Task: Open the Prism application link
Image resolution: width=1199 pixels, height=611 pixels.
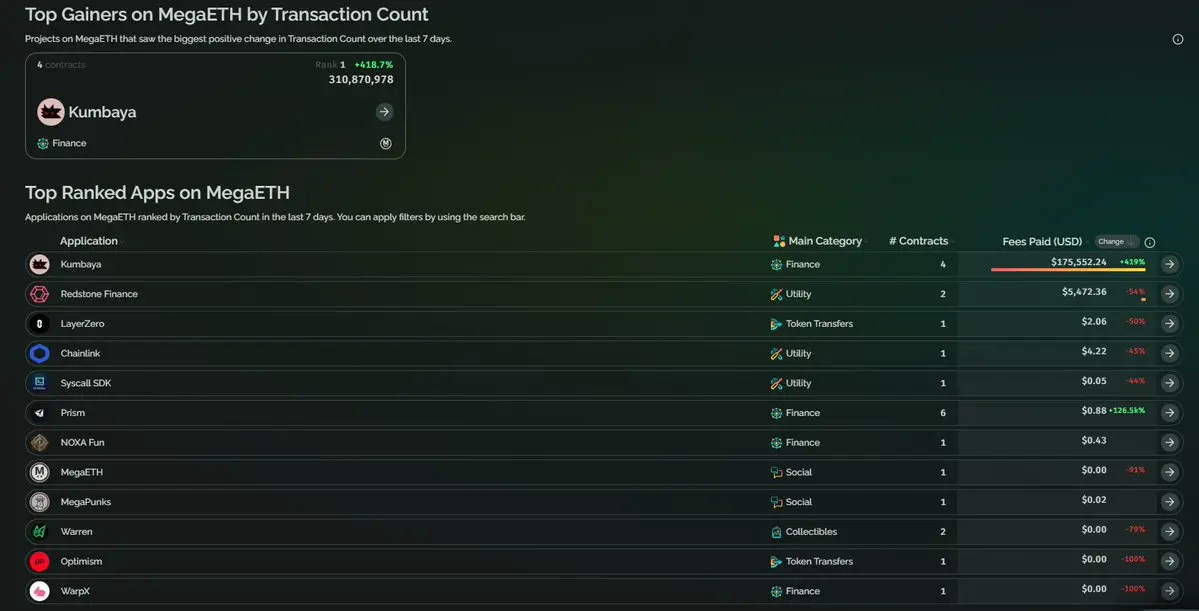Action: click(x=73, y=413)
